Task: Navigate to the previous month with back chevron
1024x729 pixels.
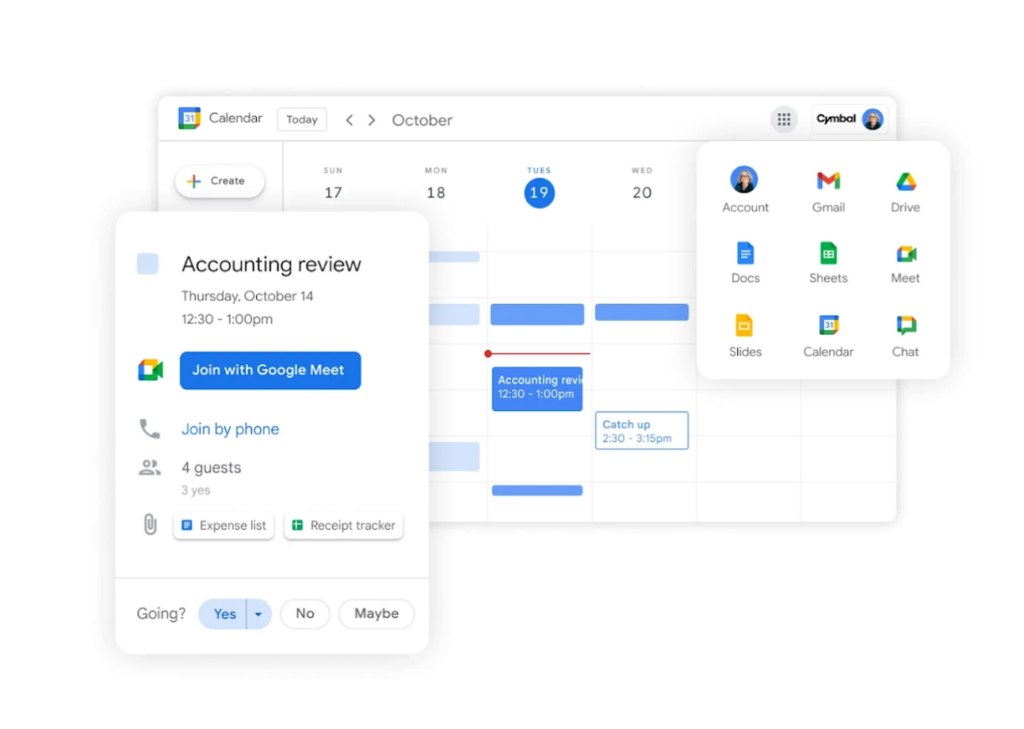Action: tap(348, 119)
